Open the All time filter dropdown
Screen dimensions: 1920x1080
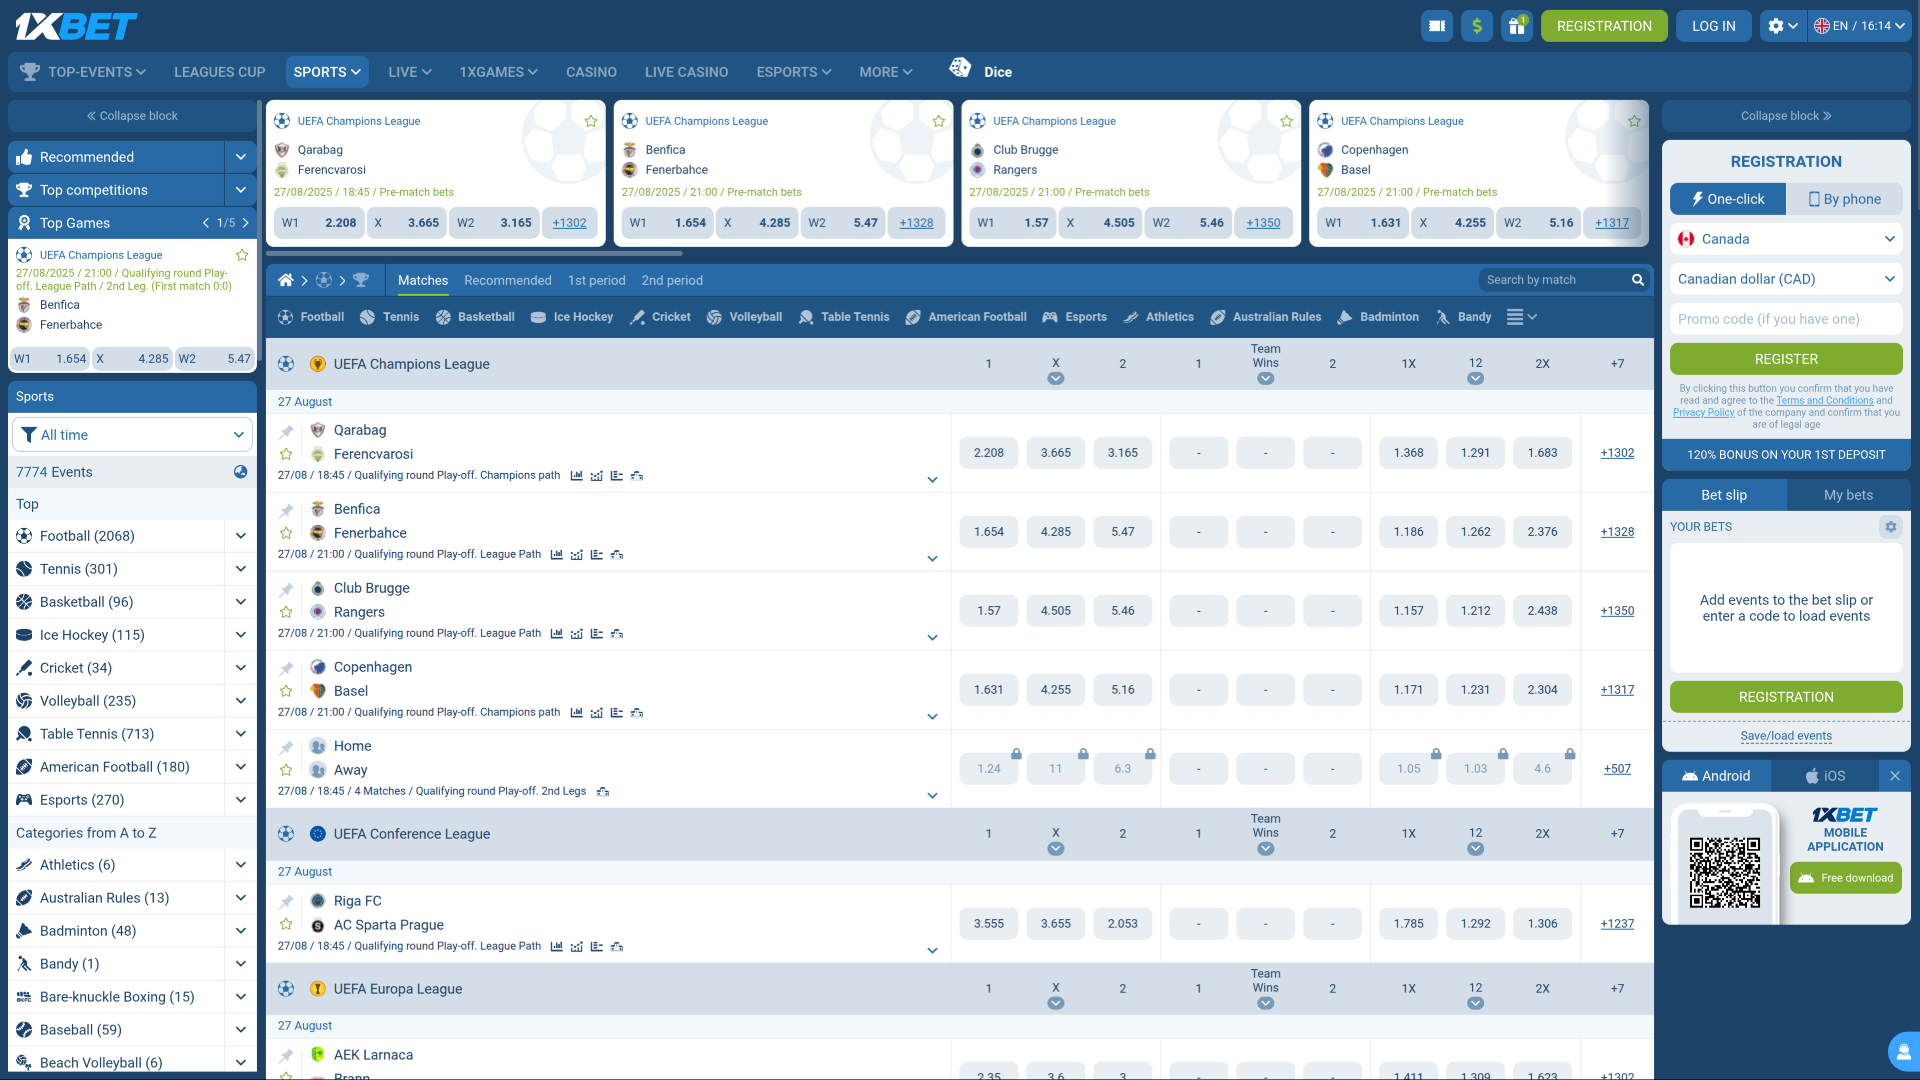(132, 434)
